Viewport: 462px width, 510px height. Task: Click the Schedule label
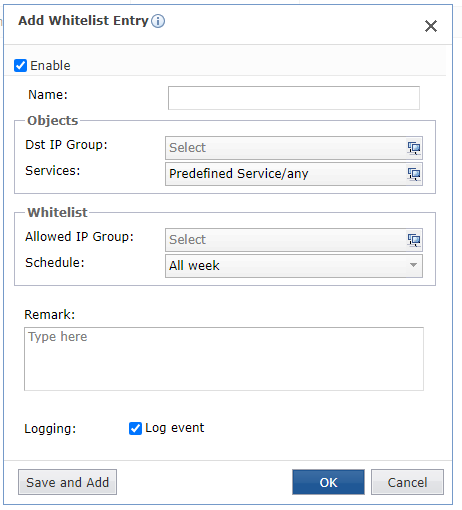pos(55,263)
